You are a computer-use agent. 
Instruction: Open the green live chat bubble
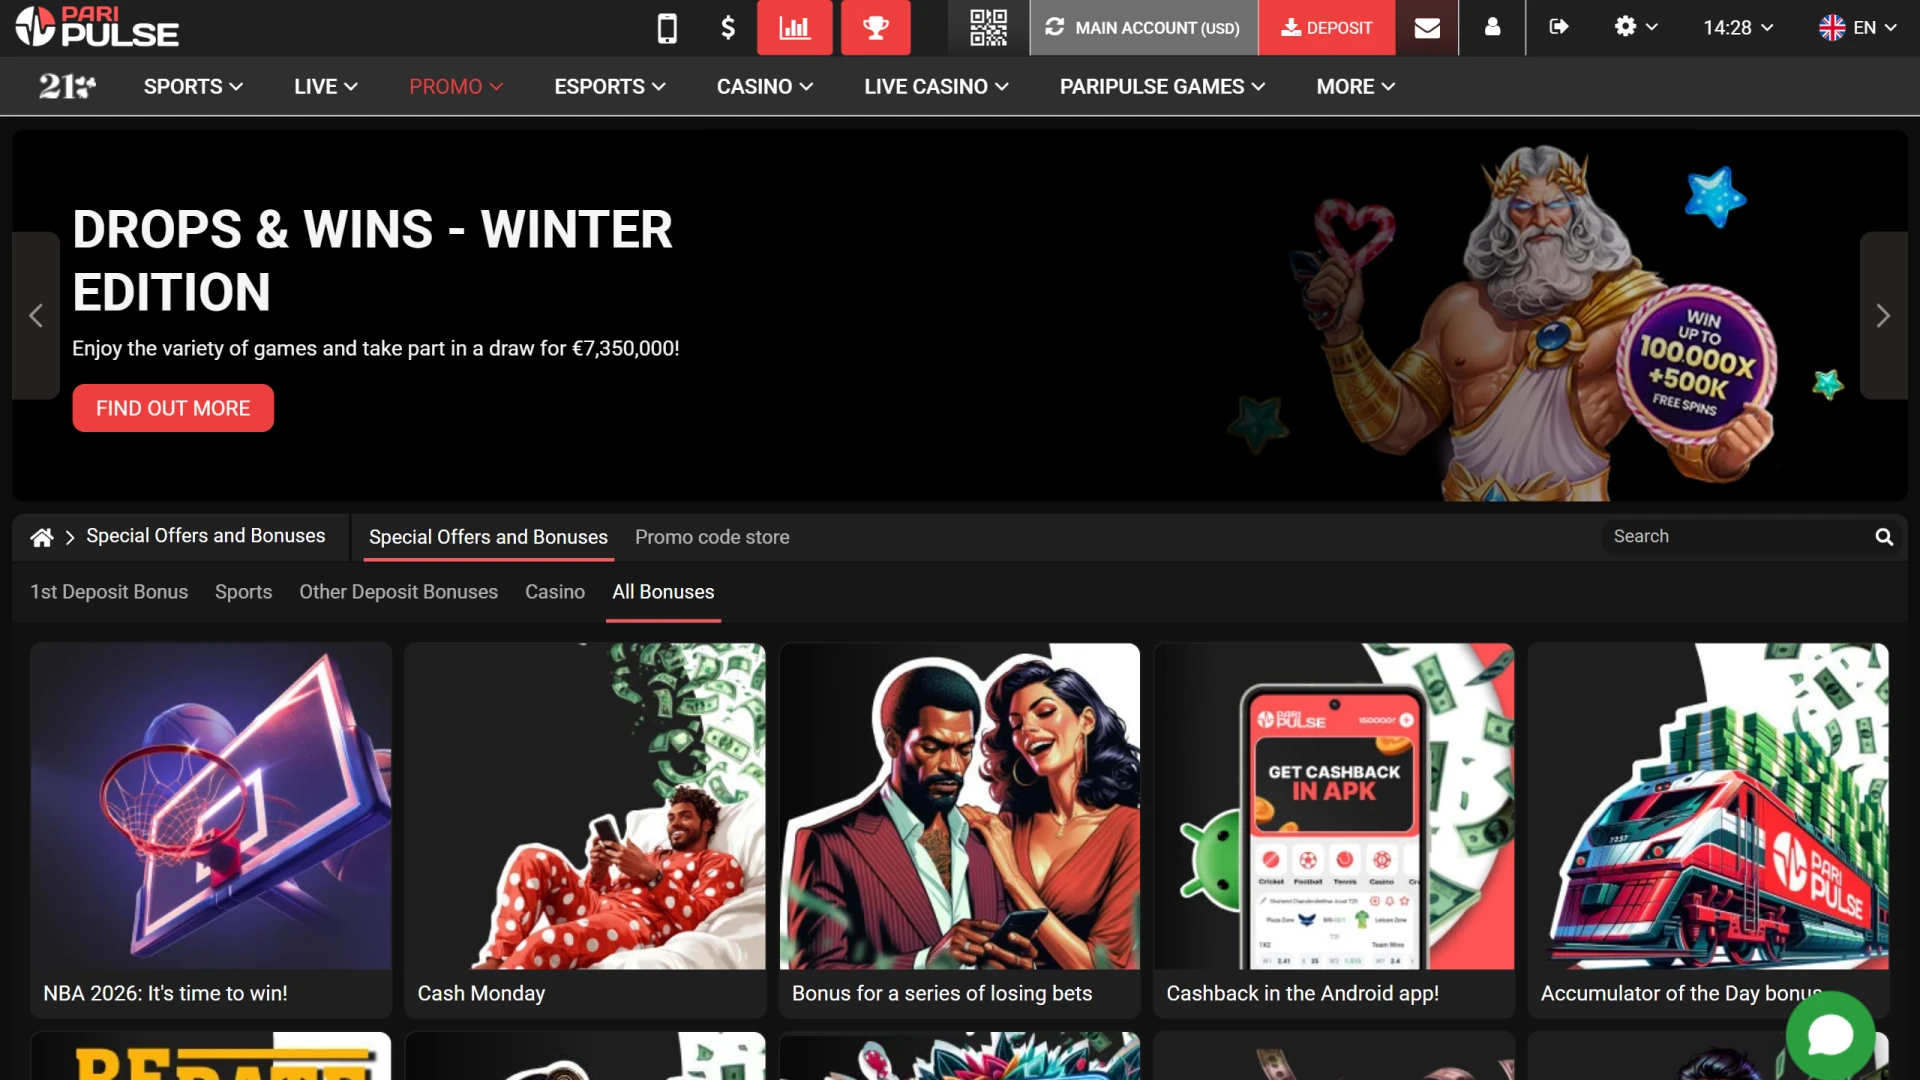click(1831, 1036)
